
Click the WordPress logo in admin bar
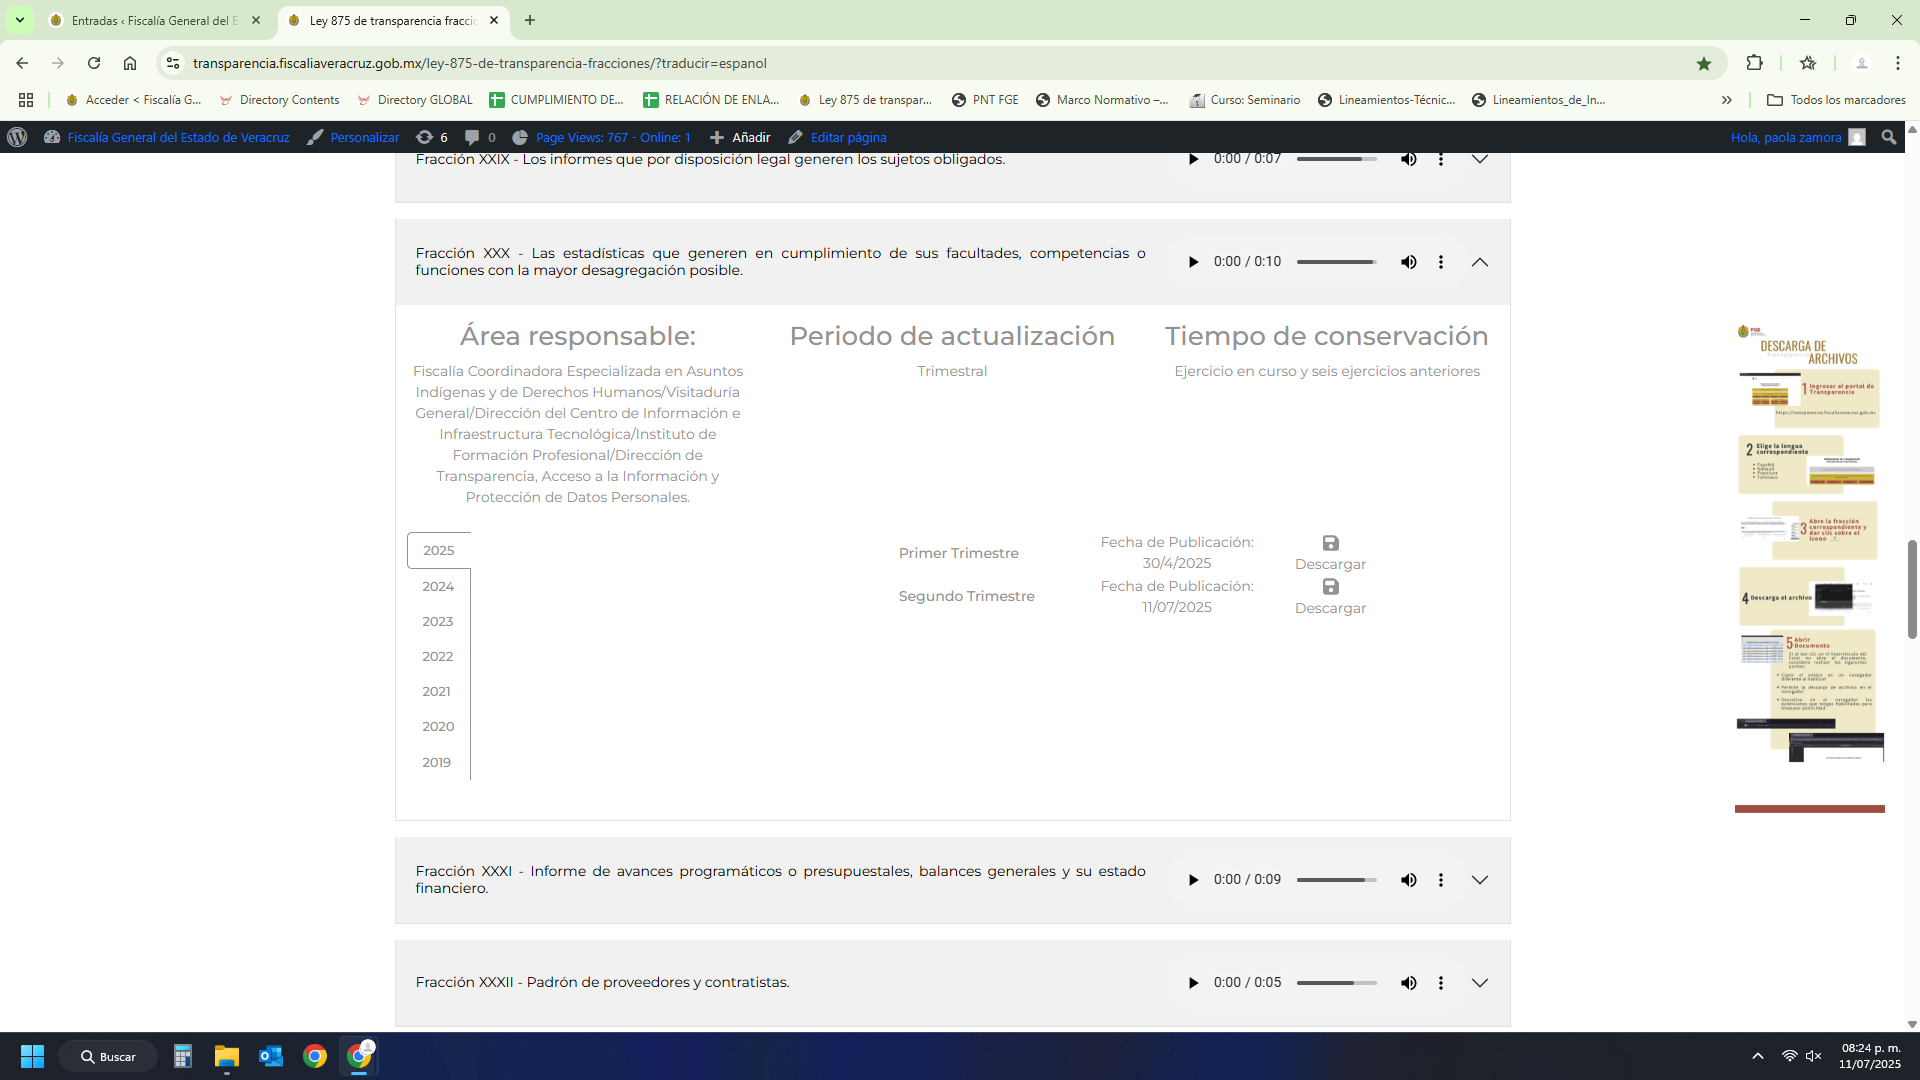coord(17,137)
